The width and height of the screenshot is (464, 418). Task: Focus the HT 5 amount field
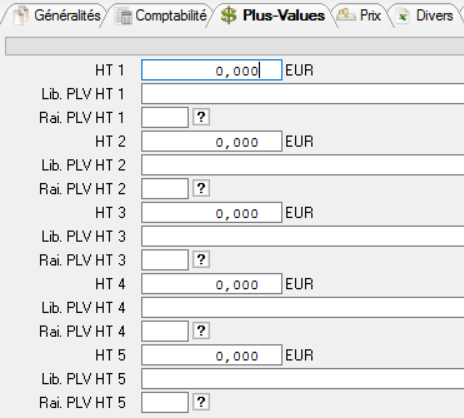click(212, 355)
